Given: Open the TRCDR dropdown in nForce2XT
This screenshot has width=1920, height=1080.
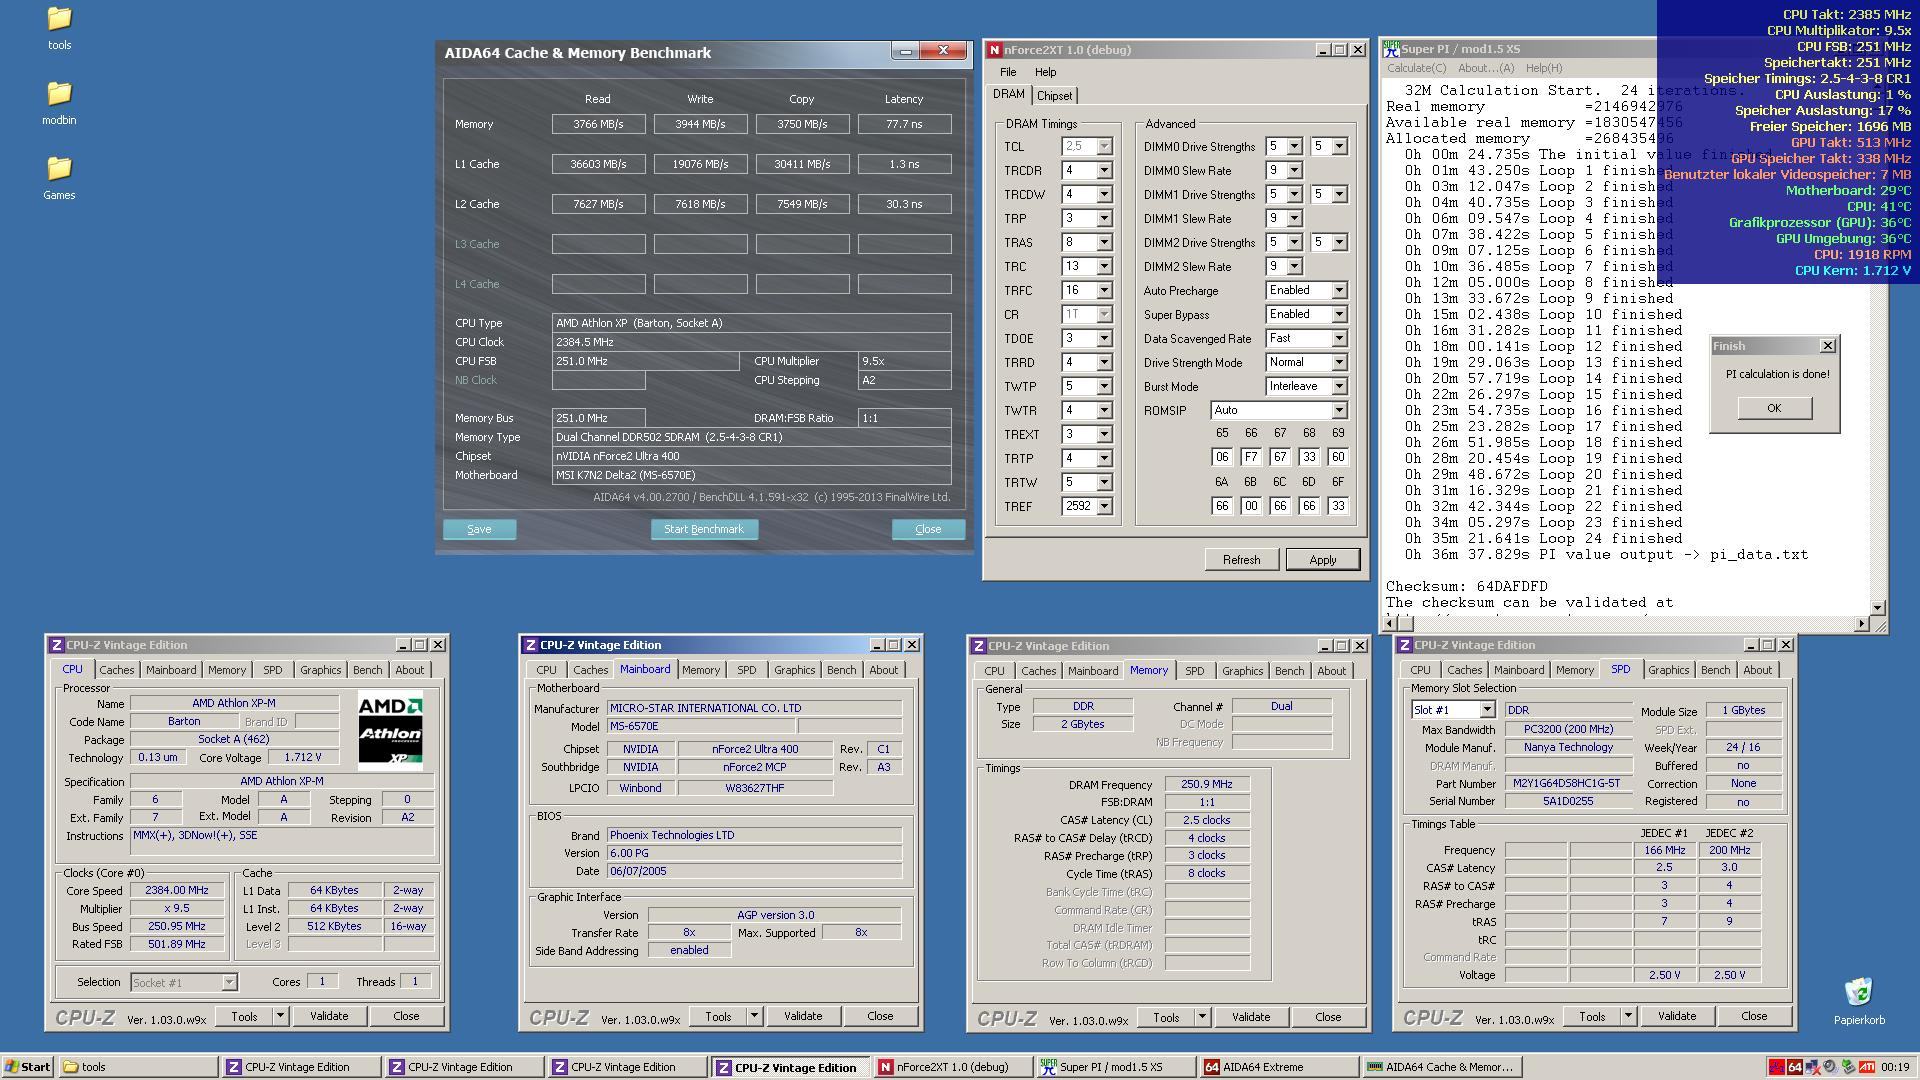Looking at the screenshot, I should [x=1104, y=171].
